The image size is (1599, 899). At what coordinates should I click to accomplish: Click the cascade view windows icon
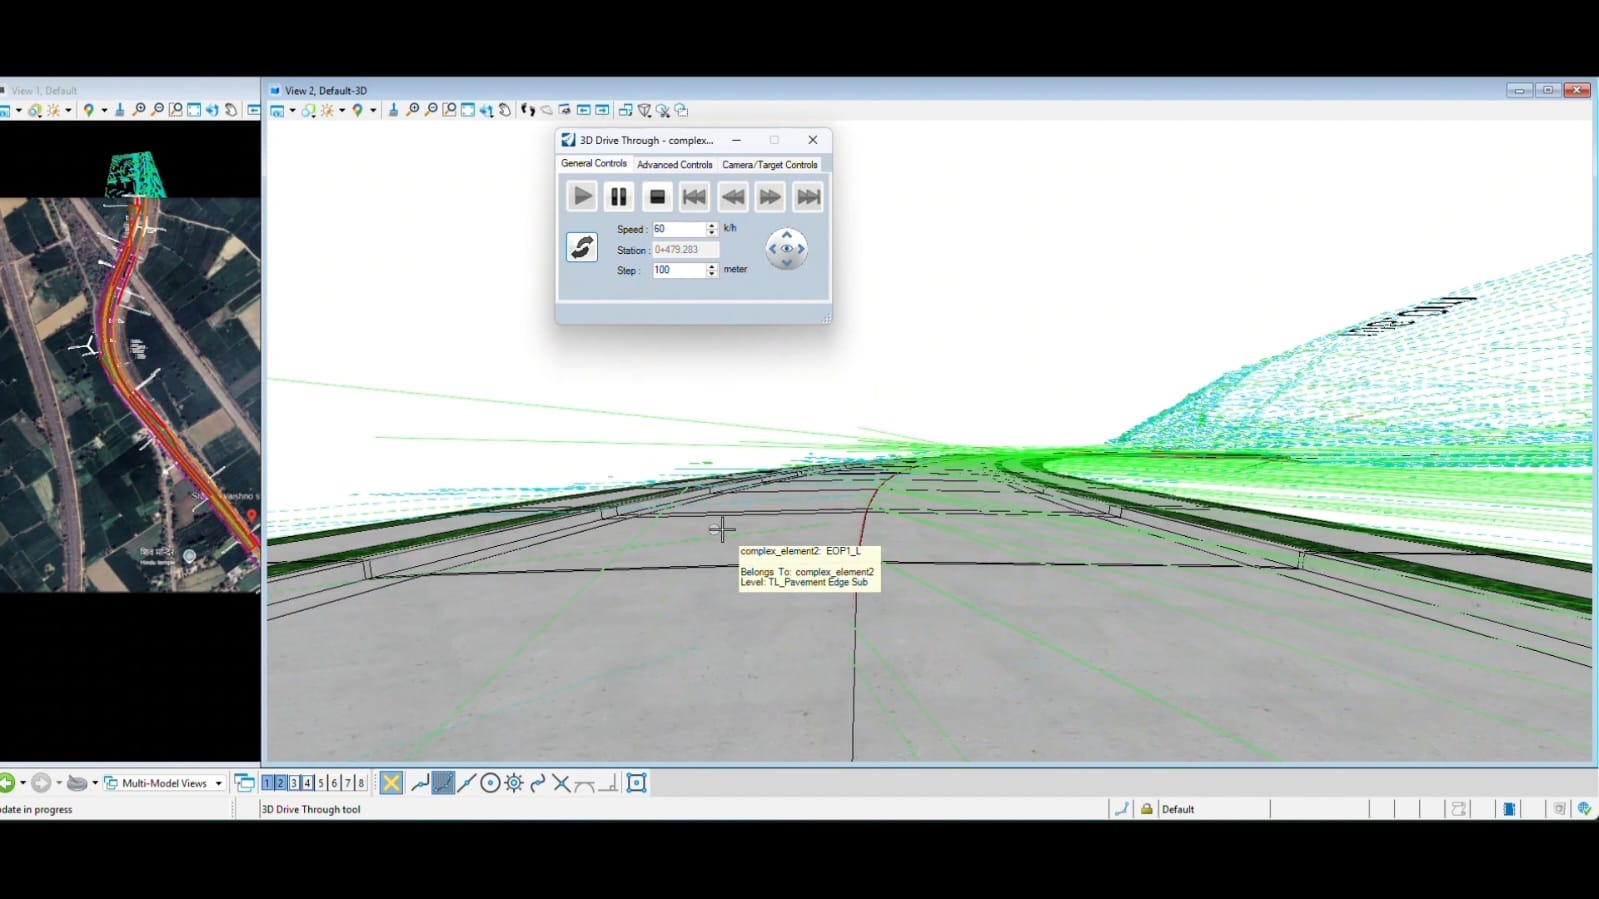coord(244,783)
